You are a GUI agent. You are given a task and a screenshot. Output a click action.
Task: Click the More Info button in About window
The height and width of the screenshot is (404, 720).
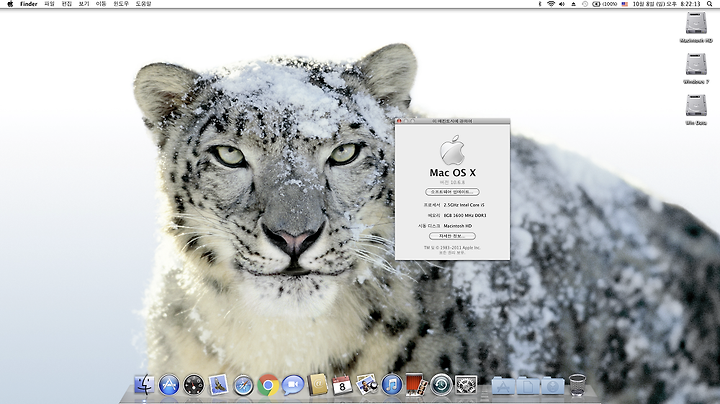click(x=452, y=236)
